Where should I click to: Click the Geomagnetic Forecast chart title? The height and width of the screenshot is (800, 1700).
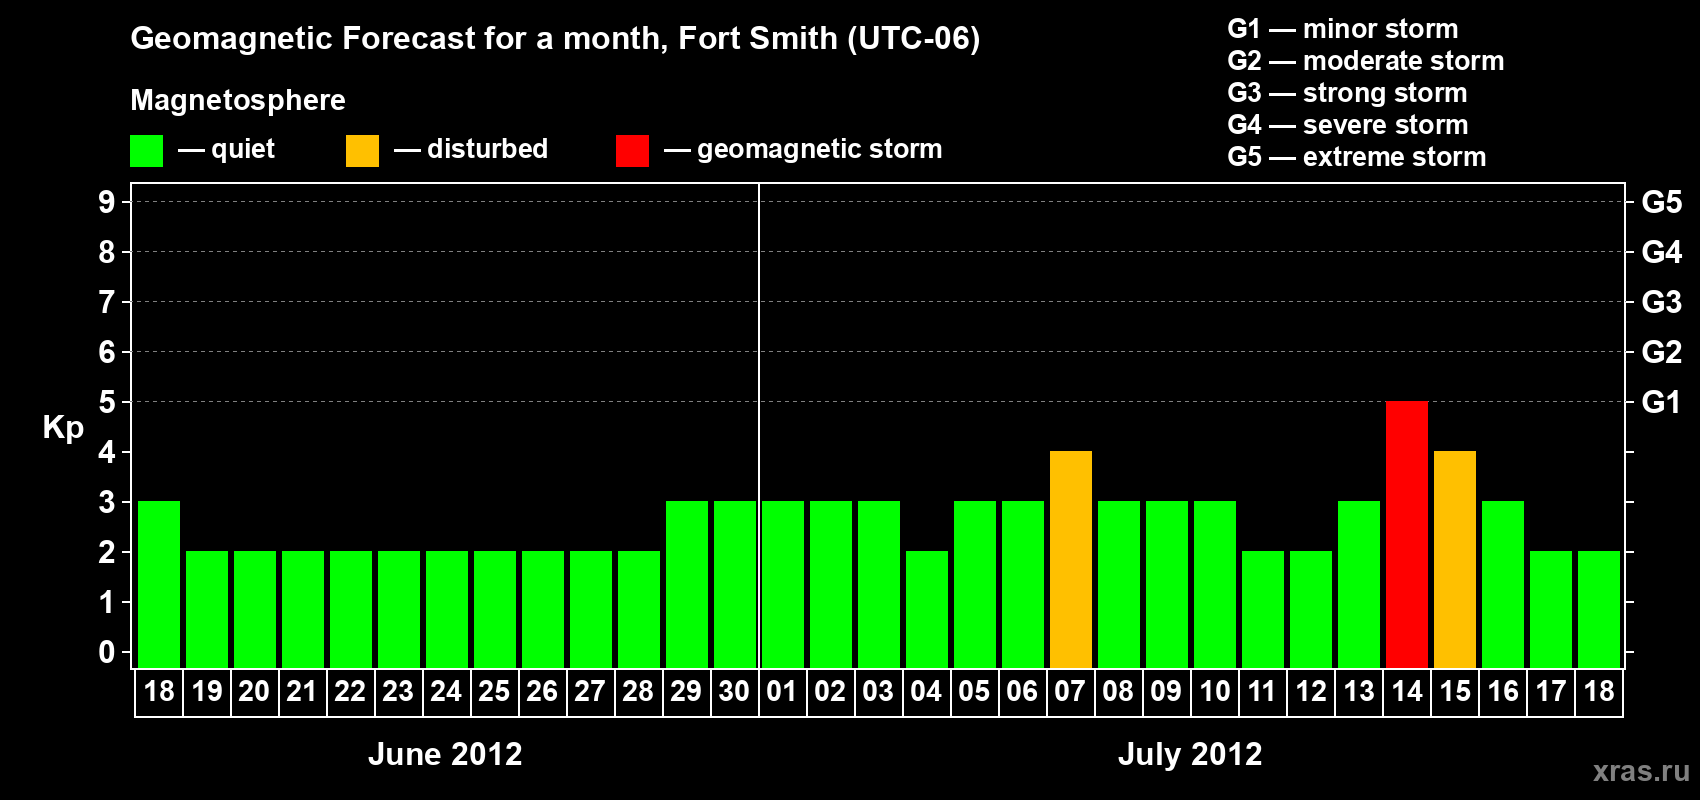(555, 39)
